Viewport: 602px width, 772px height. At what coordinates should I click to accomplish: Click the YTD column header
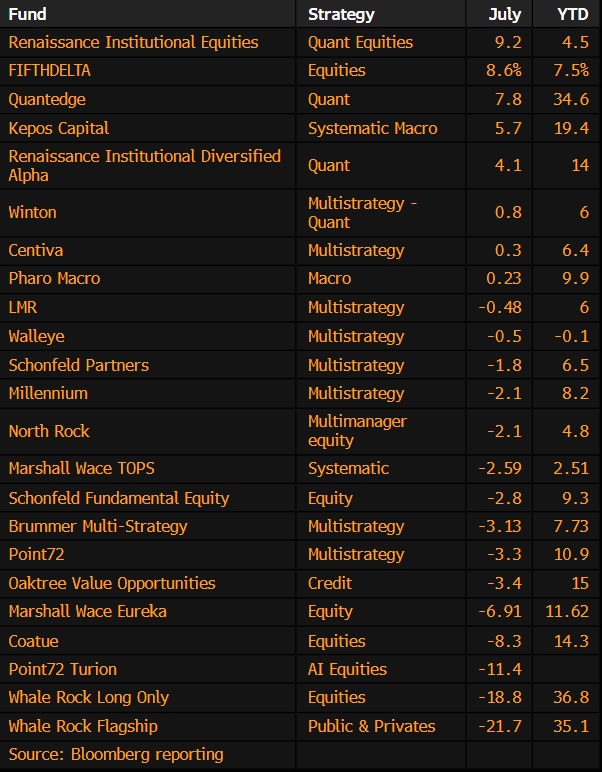click(x=573, y=14)
